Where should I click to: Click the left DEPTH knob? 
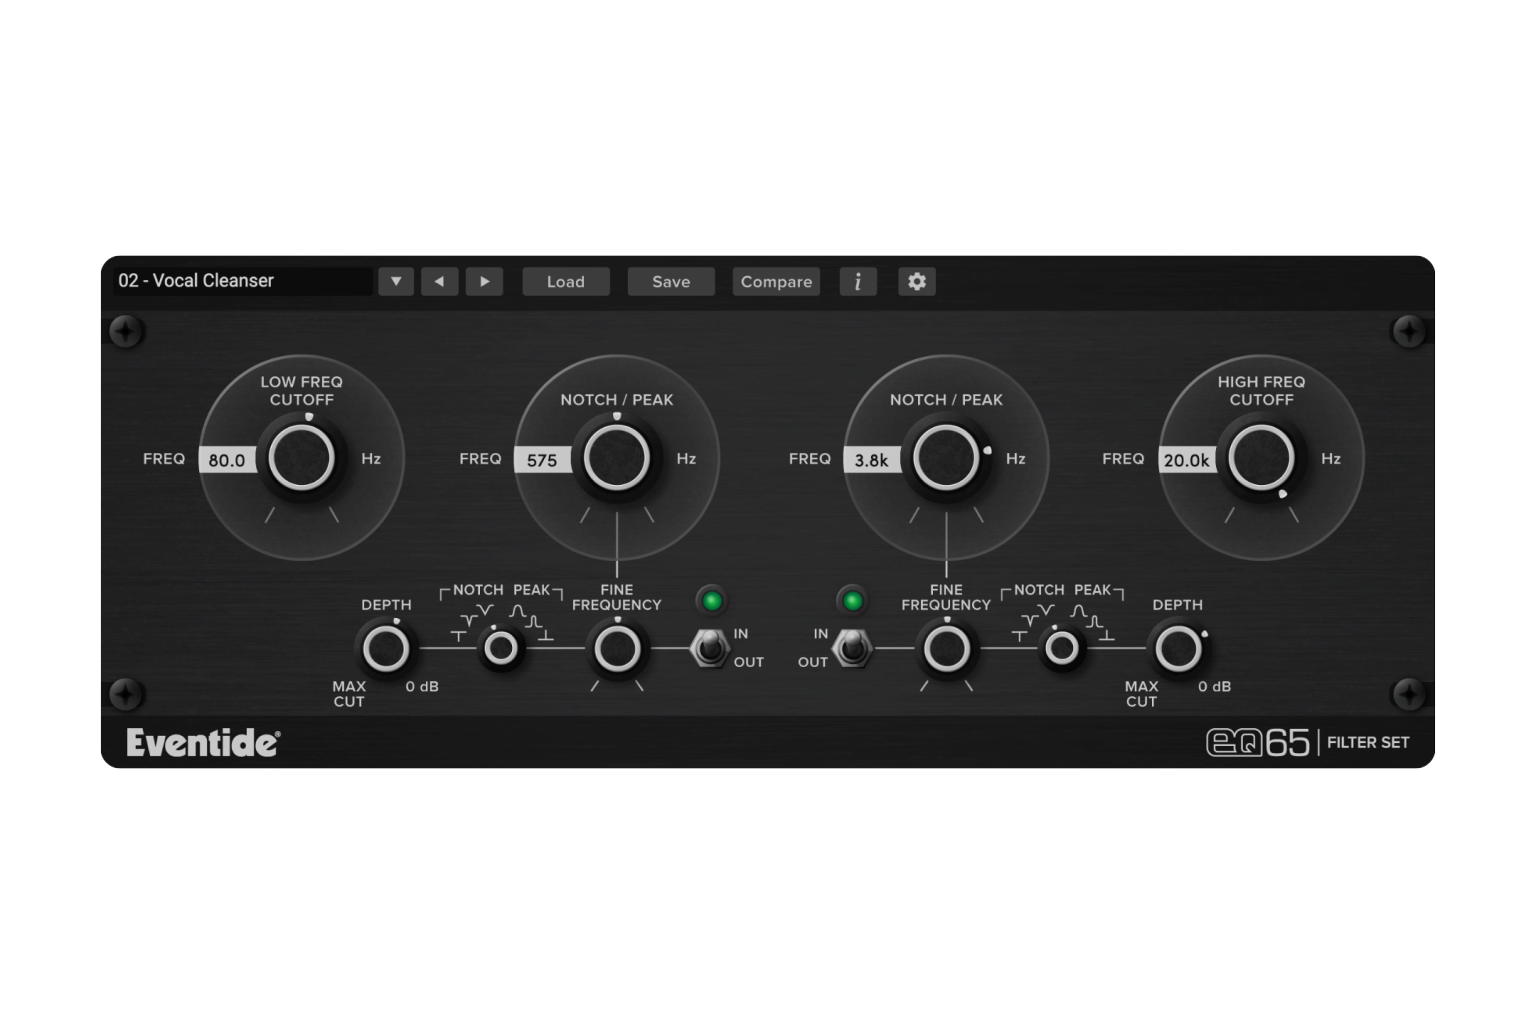point(385,648)
